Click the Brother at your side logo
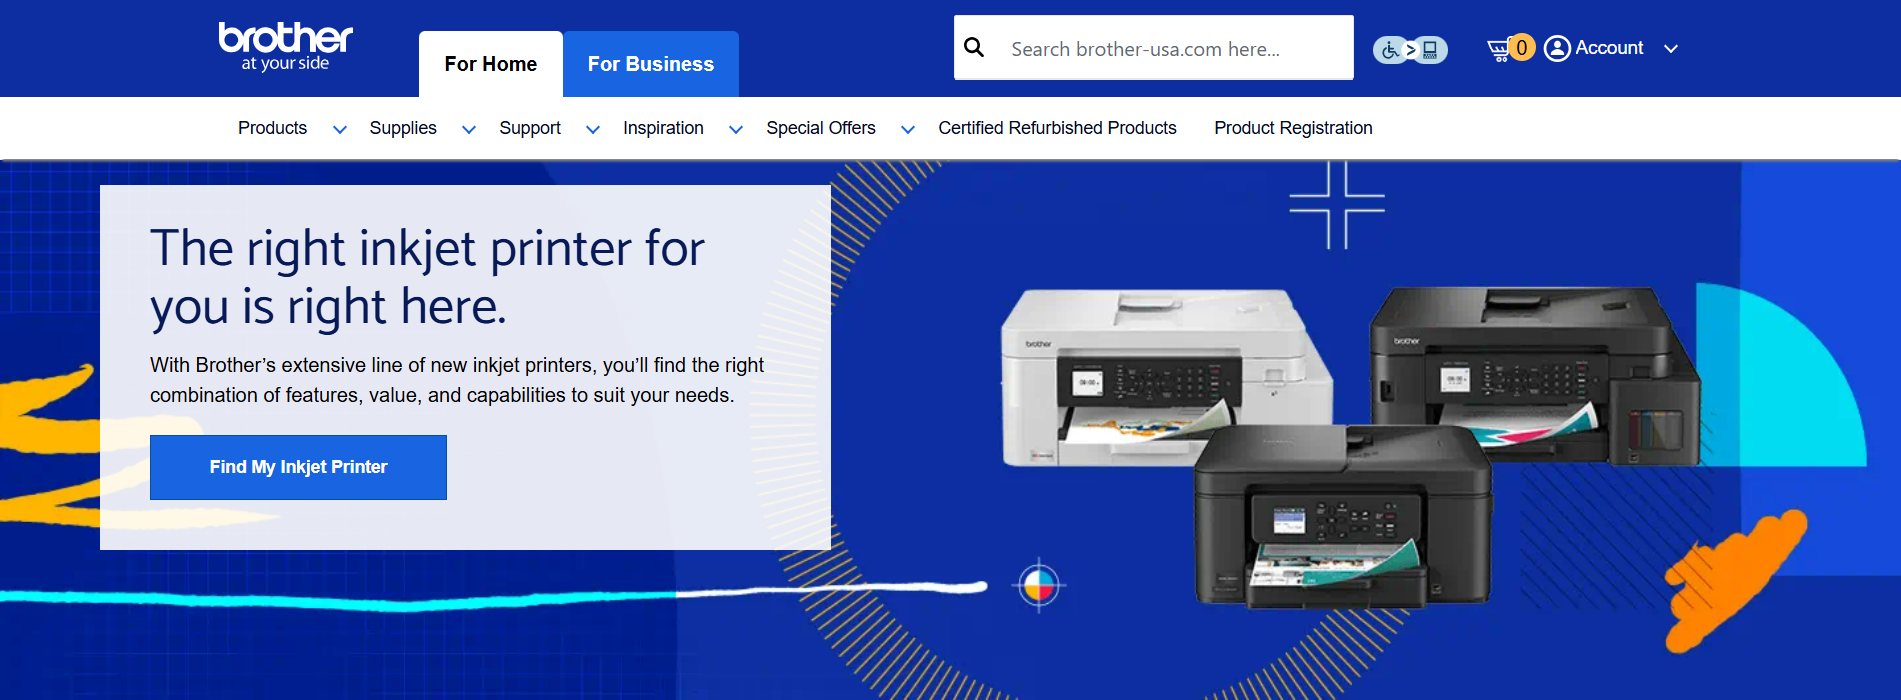 pos(285,46)
